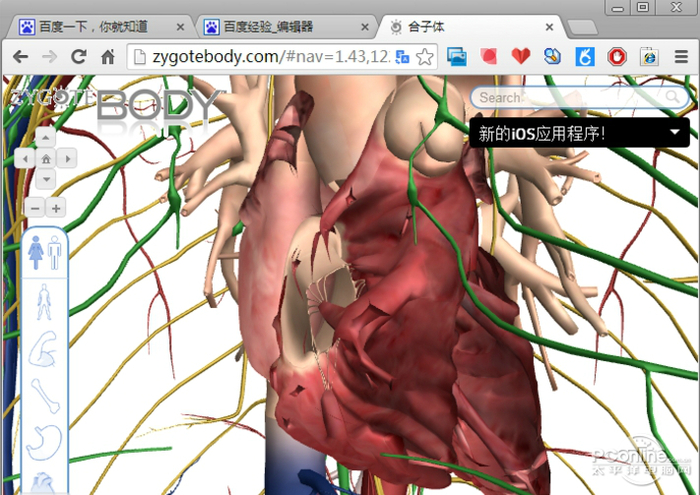This screenshot has width=700, height=495.
Task: Reload the zygotebody page
Action: 79,56
